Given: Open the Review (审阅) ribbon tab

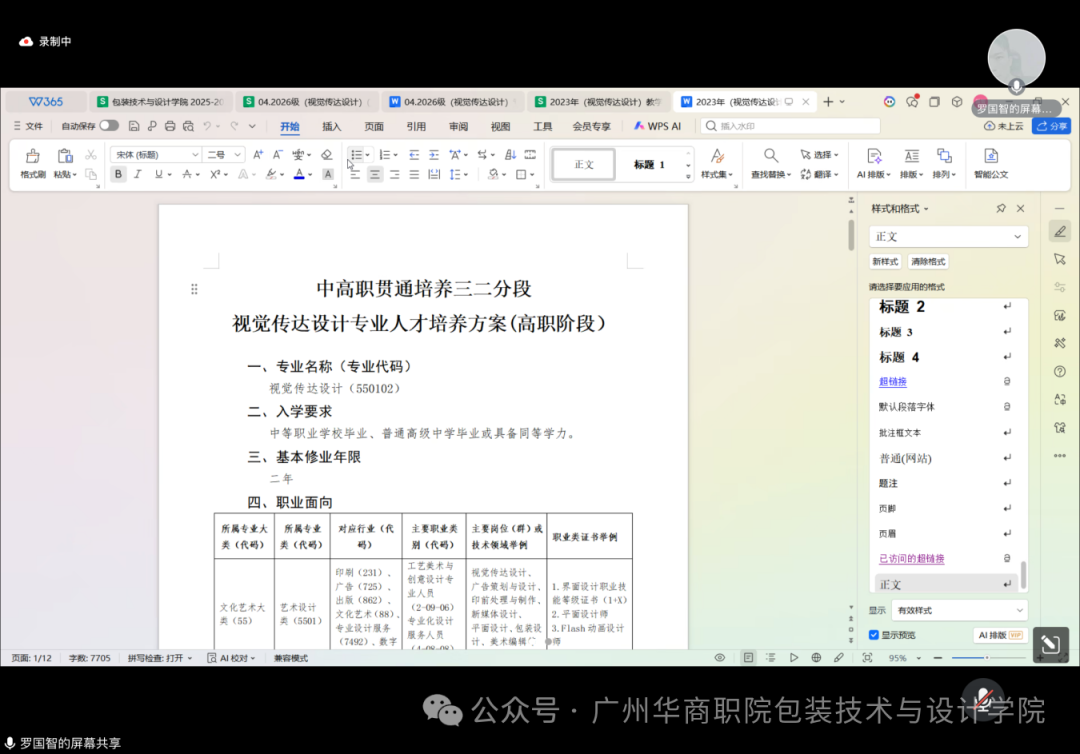Looking at the screenshot, I should point(458,126).
